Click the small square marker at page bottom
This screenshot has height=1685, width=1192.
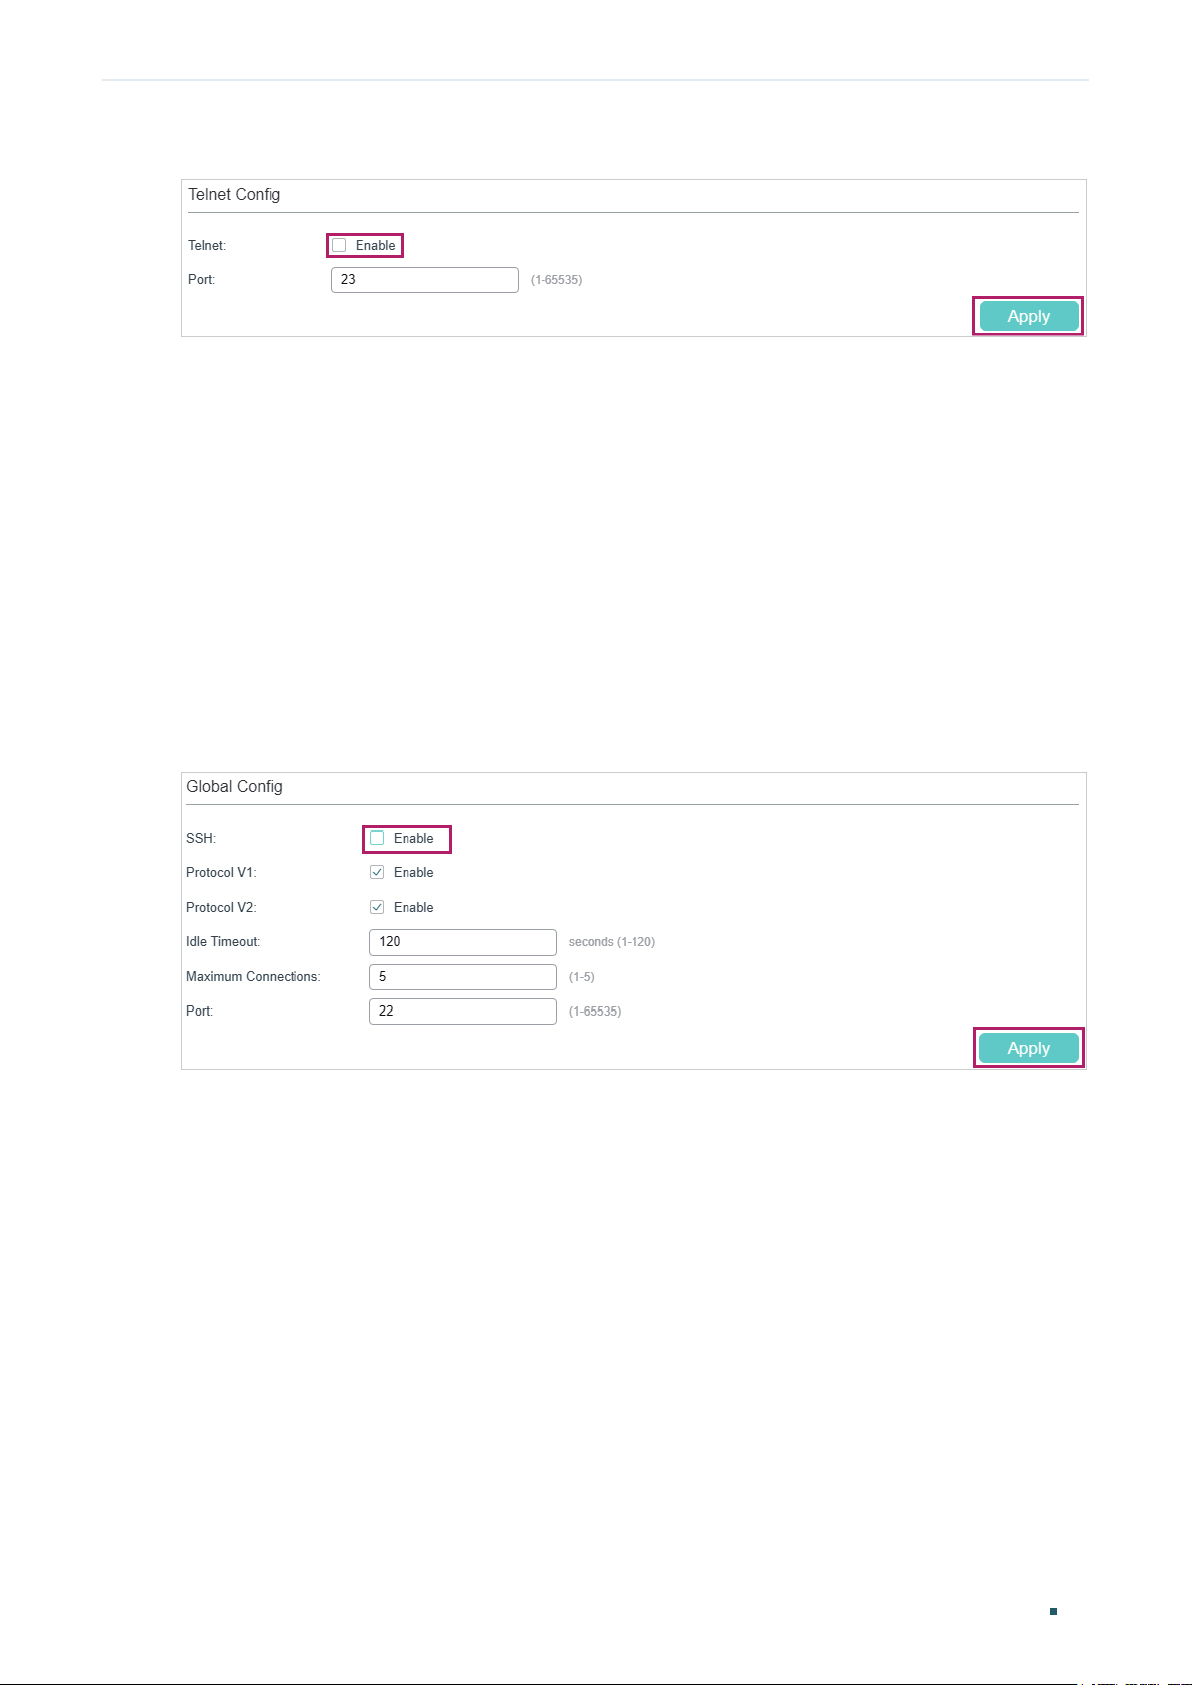pyautogui.click(x=1053, y=1612)
